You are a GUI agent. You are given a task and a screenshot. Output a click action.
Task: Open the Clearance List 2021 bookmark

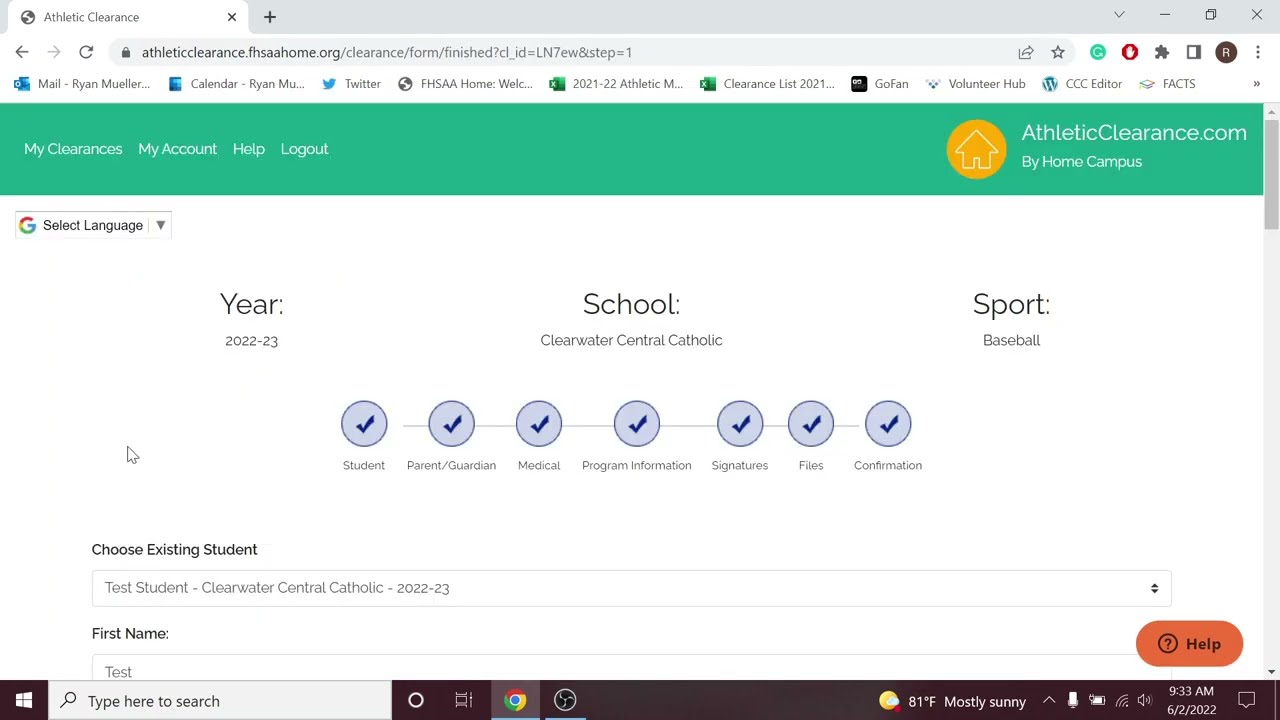pyautogui.click(x=767, y=84)
